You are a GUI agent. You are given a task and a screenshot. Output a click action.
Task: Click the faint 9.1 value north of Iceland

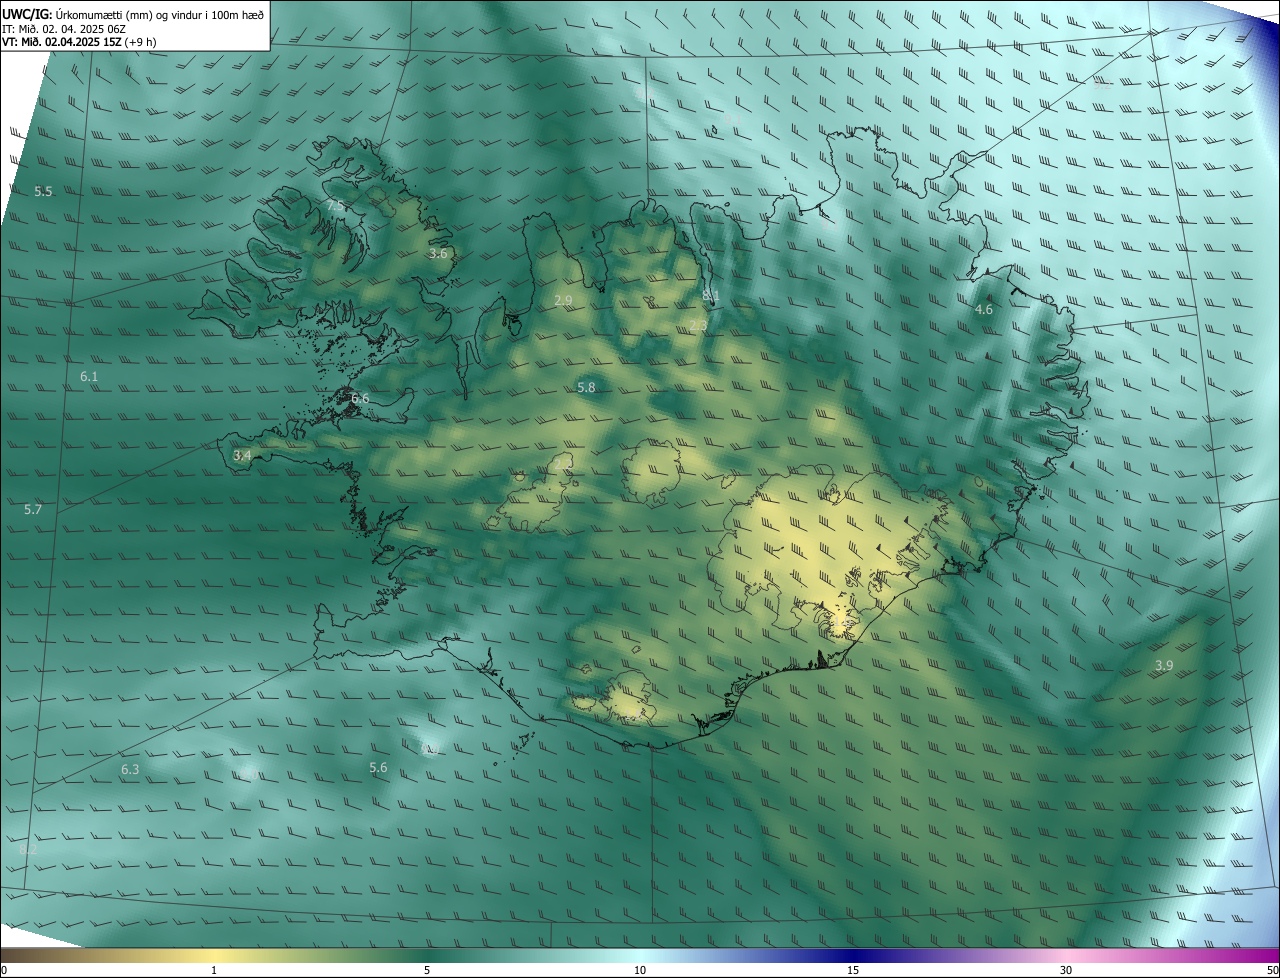coord(733,119)
